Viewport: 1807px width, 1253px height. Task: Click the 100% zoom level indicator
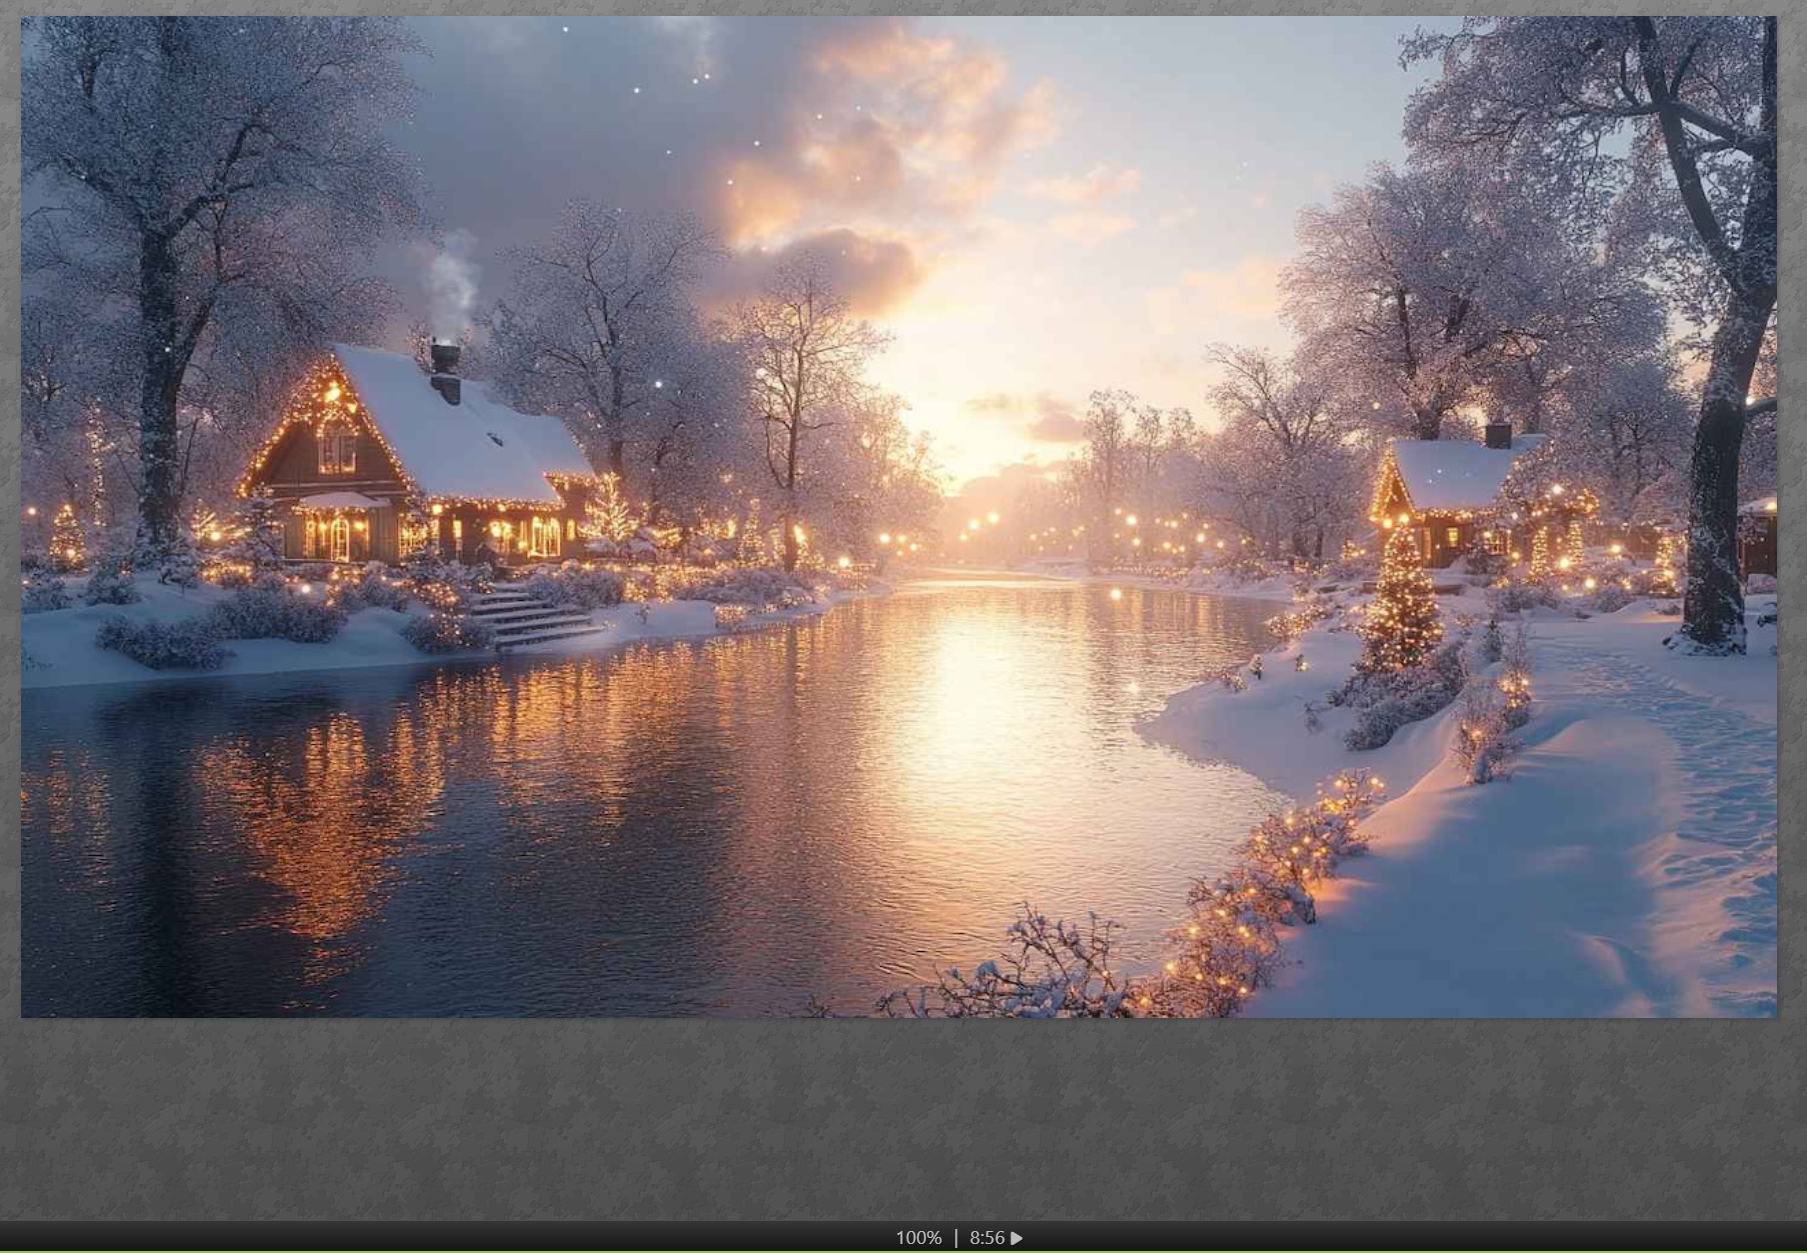point(917,1238)
